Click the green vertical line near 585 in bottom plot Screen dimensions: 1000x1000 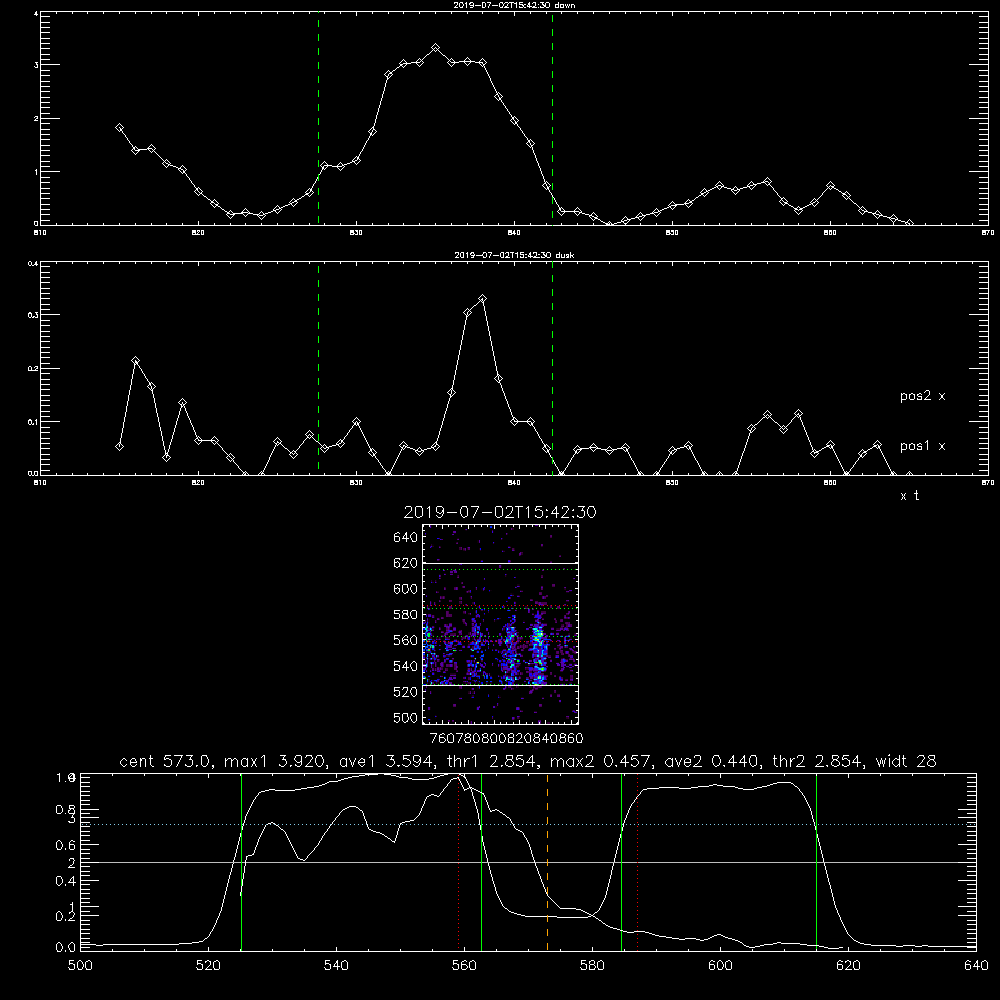pyautogui.click(x=621, y=862)
